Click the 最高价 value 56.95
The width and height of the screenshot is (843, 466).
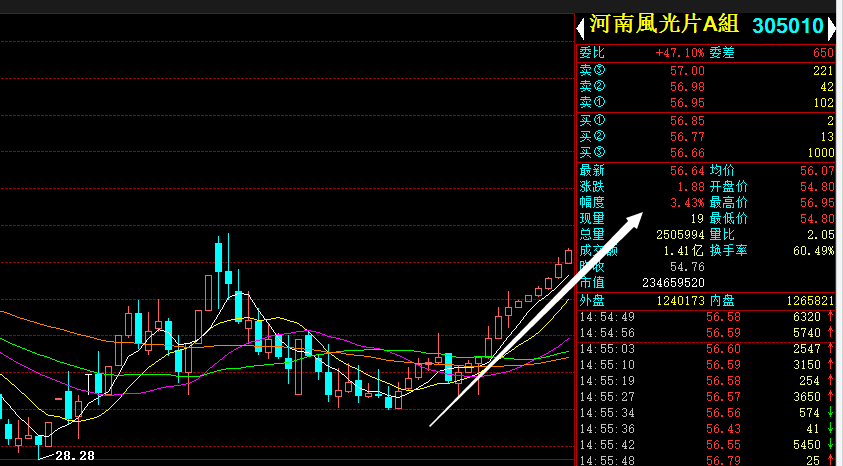tap(817, 203)
